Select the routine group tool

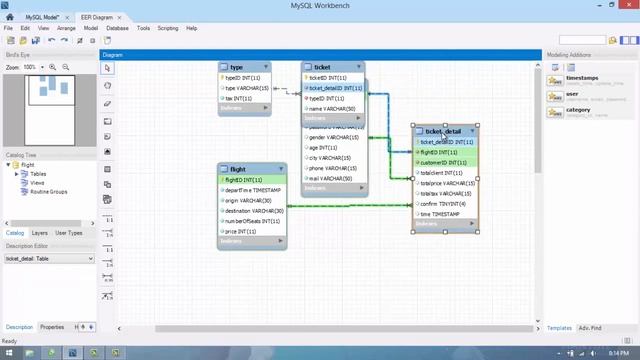pos(107,200)
